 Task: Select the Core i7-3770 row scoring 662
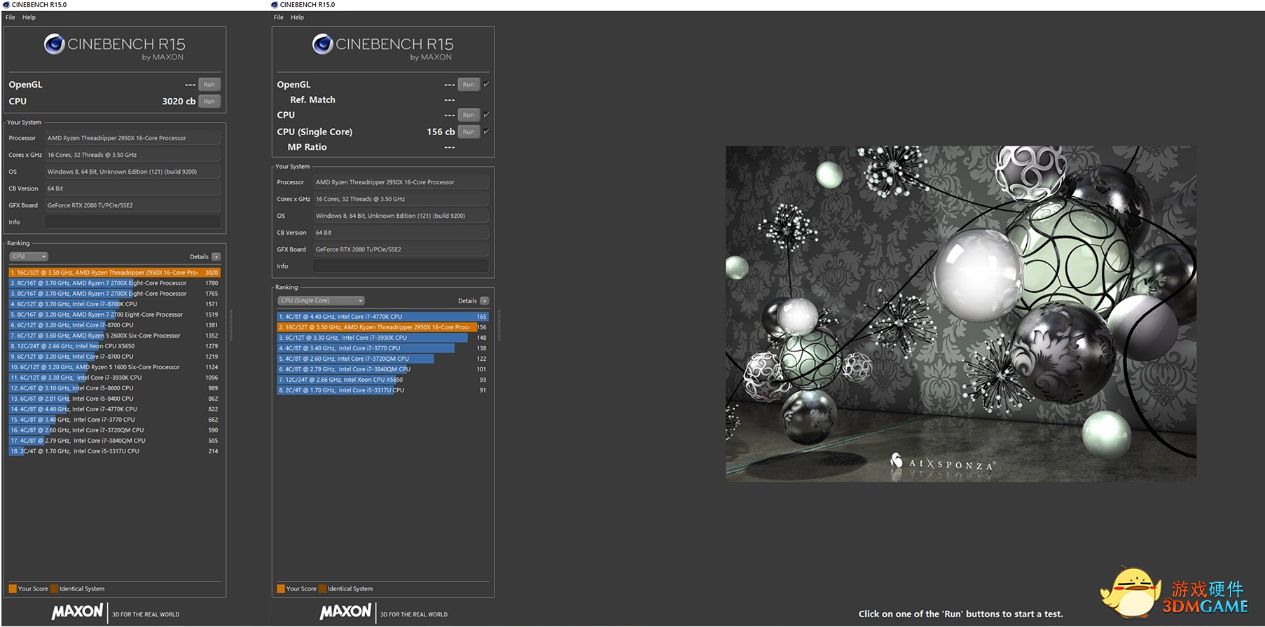click(x=115, y=419)
